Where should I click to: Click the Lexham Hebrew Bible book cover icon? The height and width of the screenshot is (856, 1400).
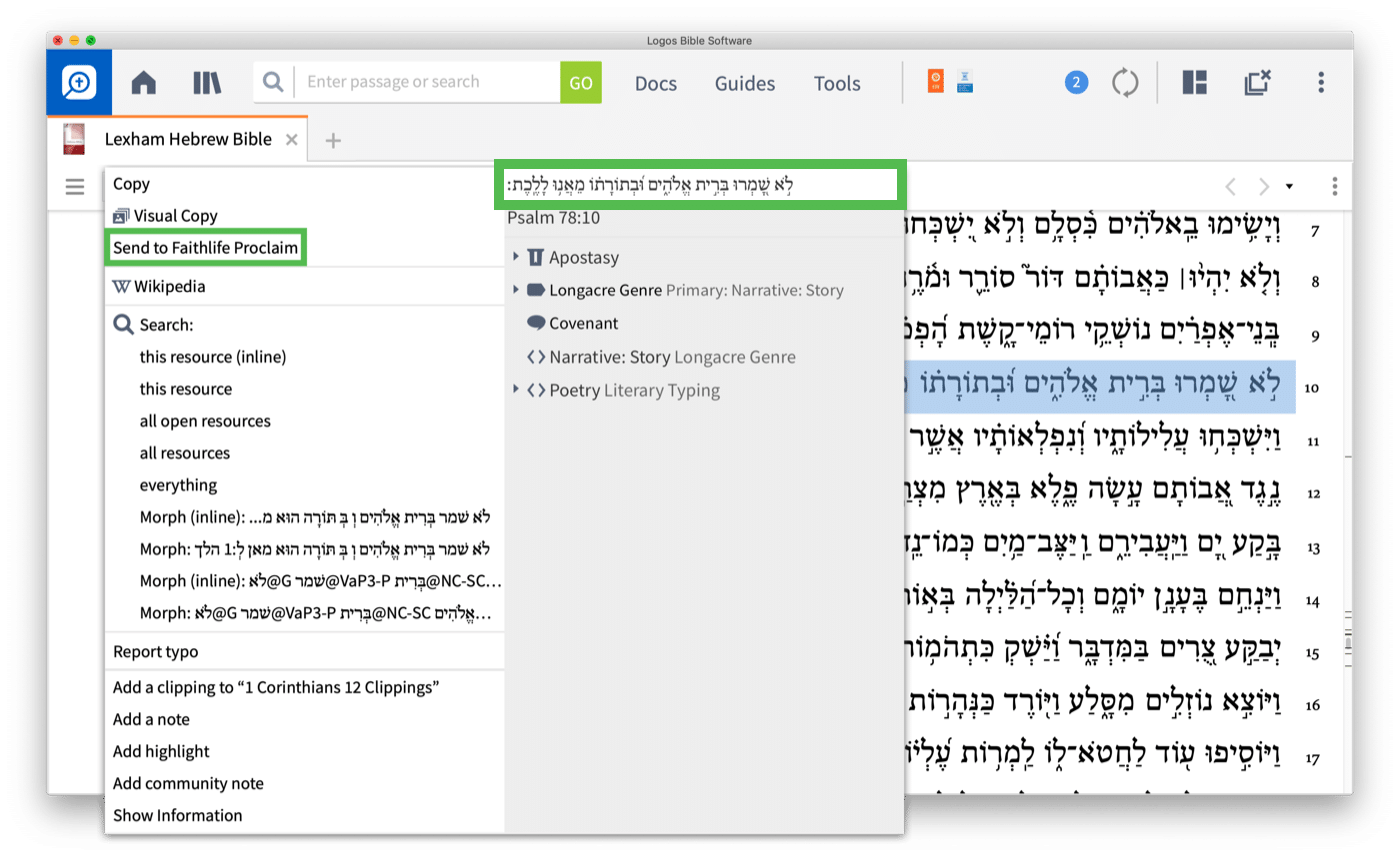74,140
